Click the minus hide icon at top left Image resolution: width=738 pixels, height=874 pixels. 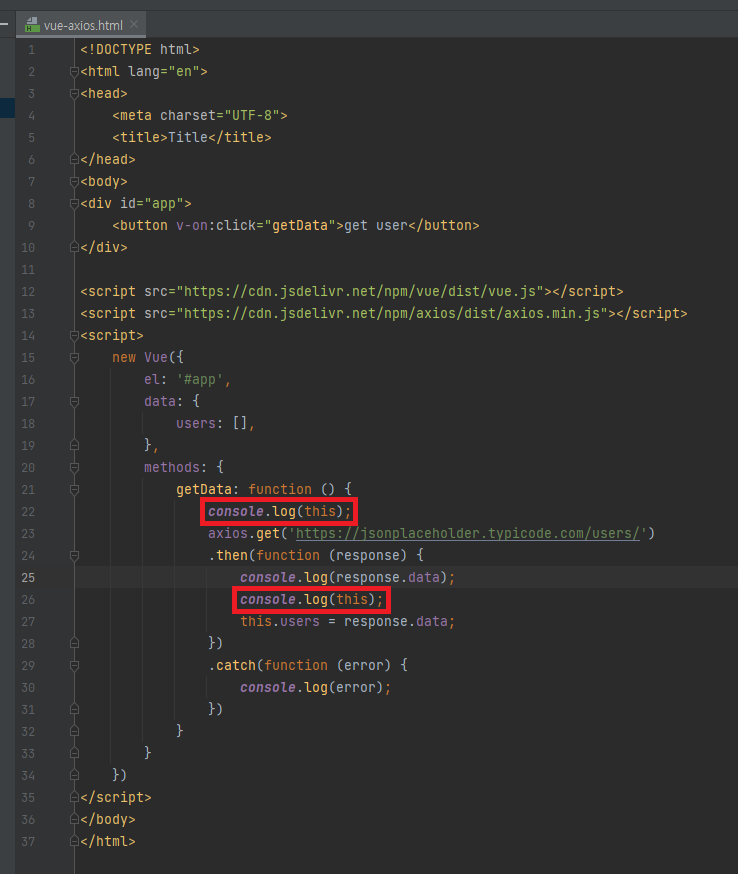pyautogui.click(x=5, y=22)
